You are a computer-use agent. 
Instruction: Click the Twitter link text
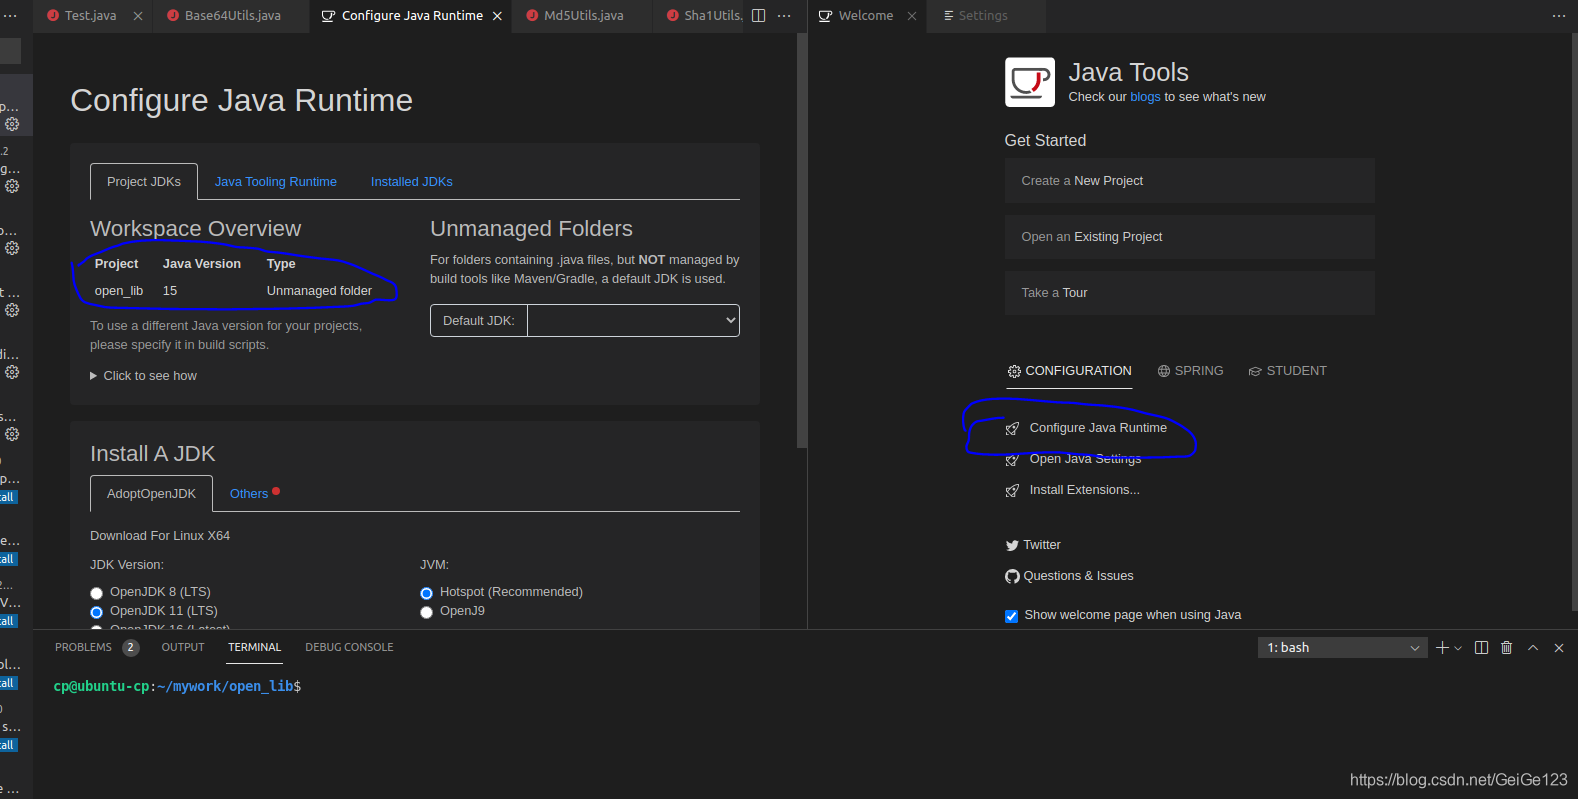[x=1042, y=545]
